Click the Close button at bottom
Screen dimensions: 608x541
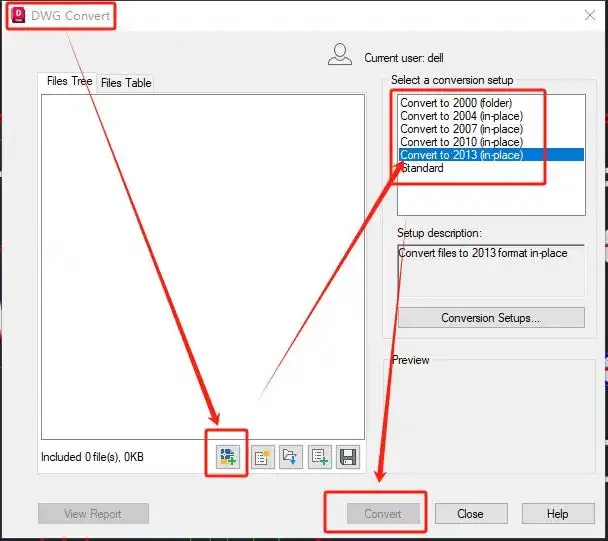[470, 514]
